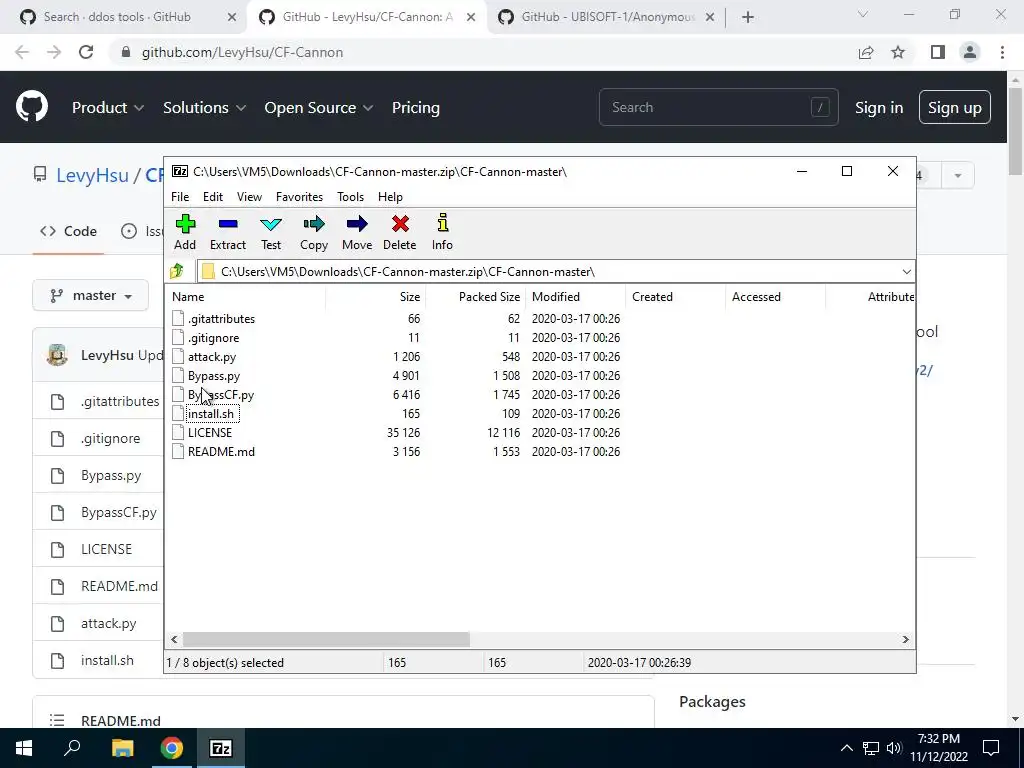This screenshot has width=1024, height=768.
Task: Share this page via the share icon
Action: pos(866,52)
